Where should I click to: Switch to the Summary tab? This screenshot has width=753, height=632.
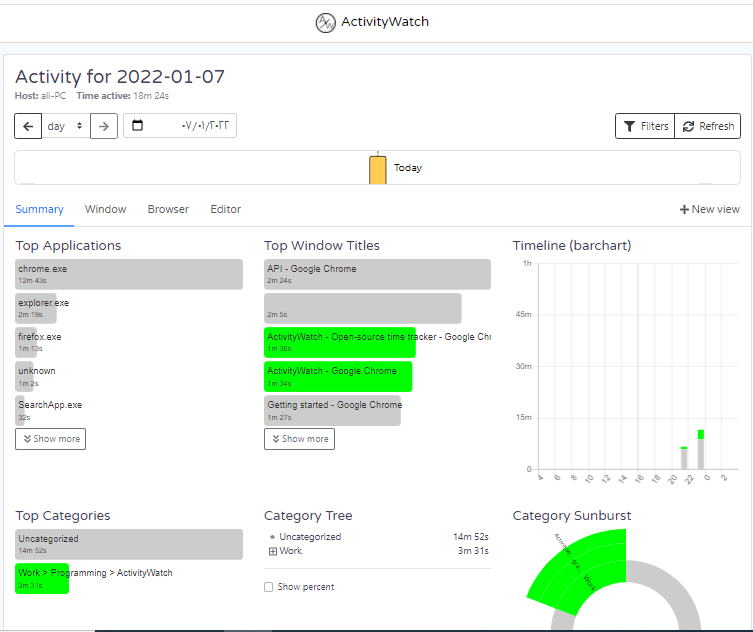click(39, 209)
